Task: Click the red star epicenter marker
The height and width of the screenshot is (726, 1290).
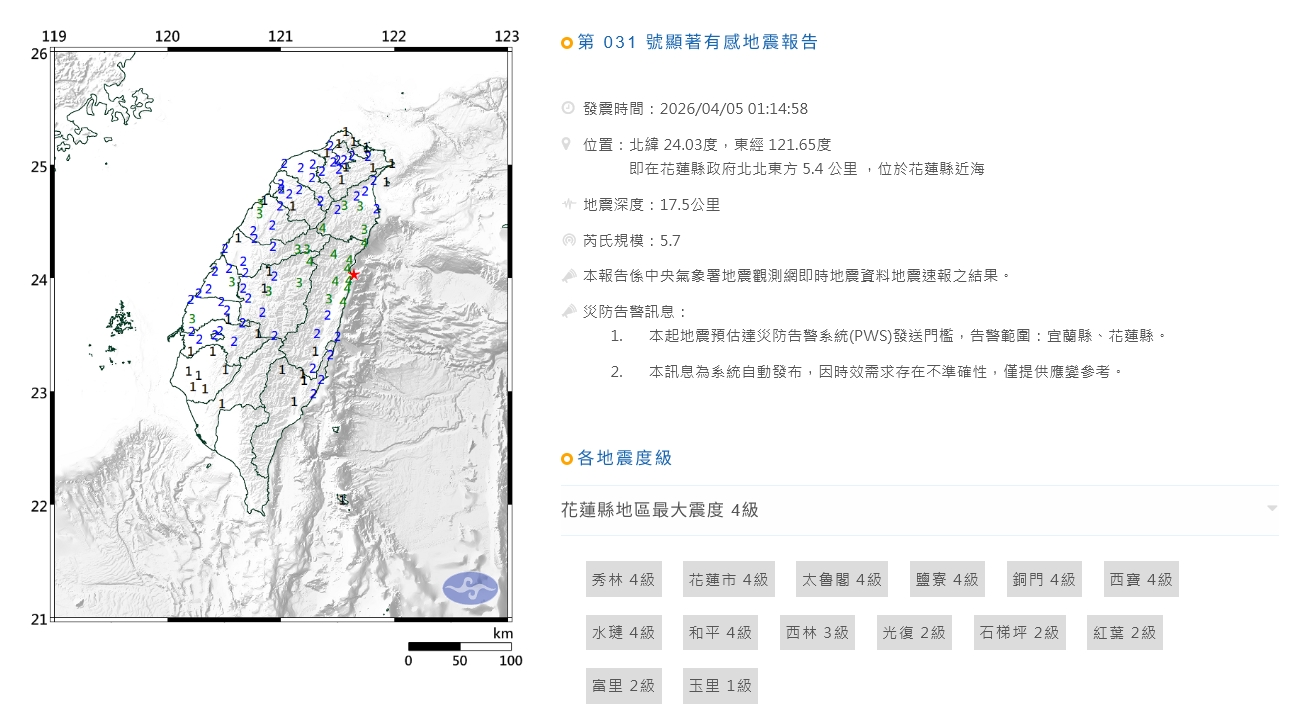Action: [353, 275]
